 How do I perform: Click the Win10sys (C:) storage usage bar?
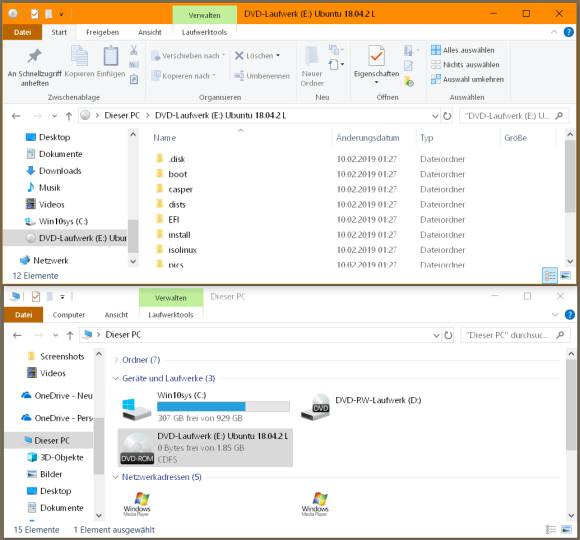223,406
